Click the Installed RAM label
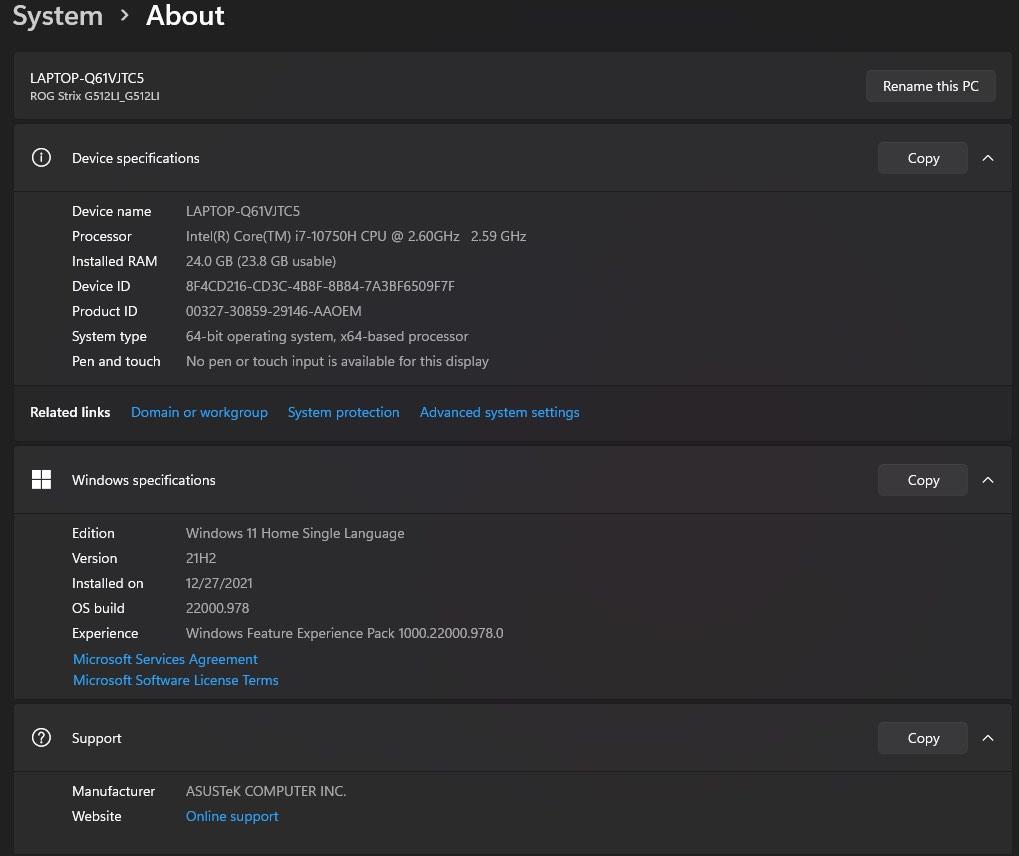This screenshot has width=1019, height=856. pos(114,261)
